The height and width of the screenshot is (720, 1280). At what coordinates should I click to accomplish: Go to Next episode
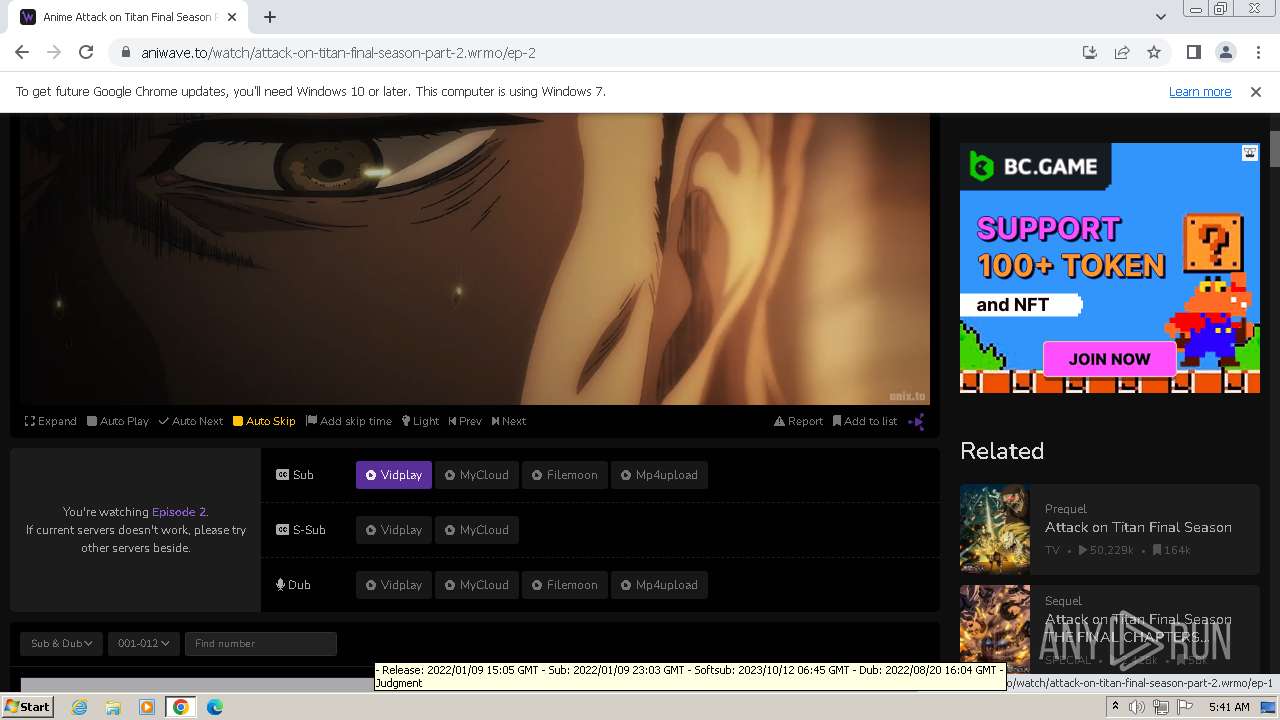click(509, 421)
